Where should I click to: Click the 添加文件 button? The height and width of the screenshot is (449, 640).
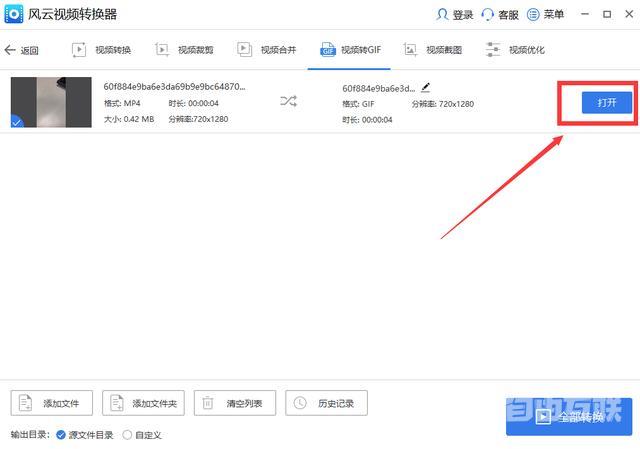(52, 403)
